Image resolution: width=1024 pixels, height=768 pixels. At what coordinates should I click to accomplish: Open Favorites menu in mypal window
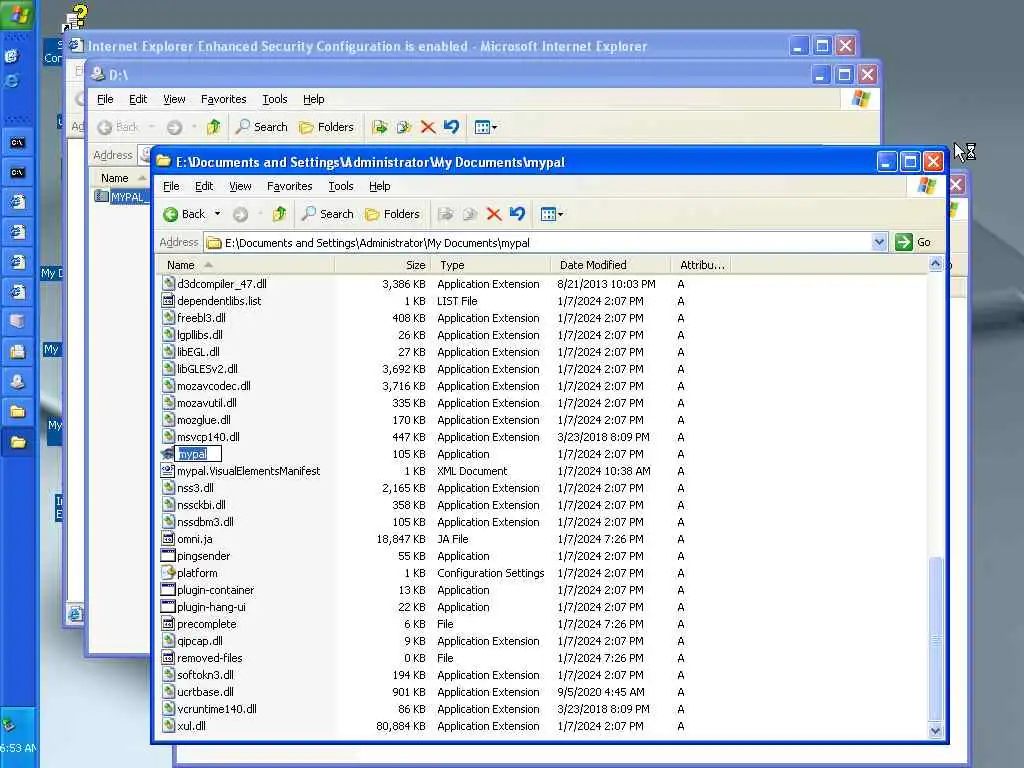click(x=289, y=186)
